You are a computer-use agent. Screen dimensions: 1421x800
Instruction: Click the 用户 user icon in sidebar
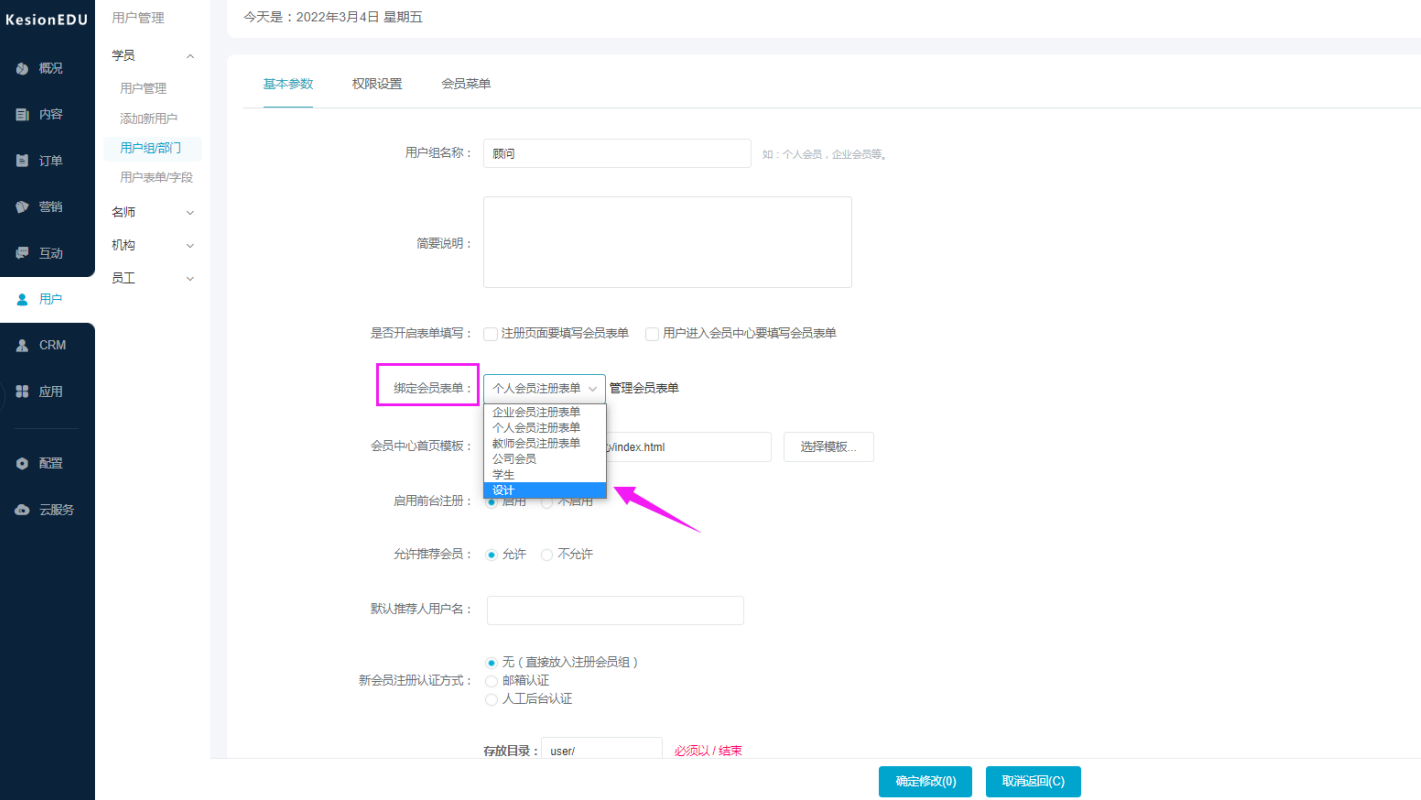coord(22,299)
